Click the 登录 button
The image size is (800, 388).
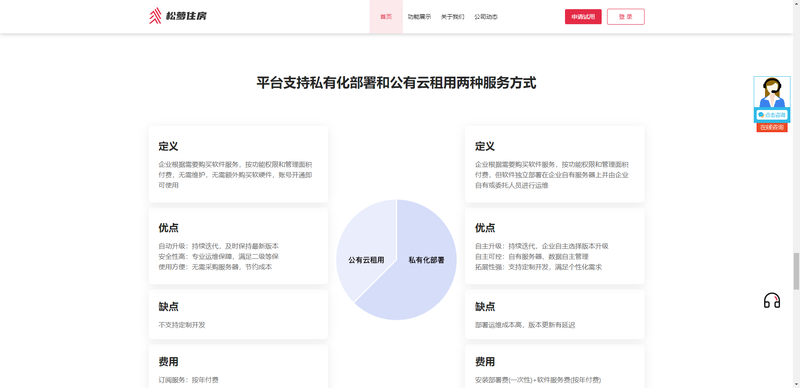[626, 17]
